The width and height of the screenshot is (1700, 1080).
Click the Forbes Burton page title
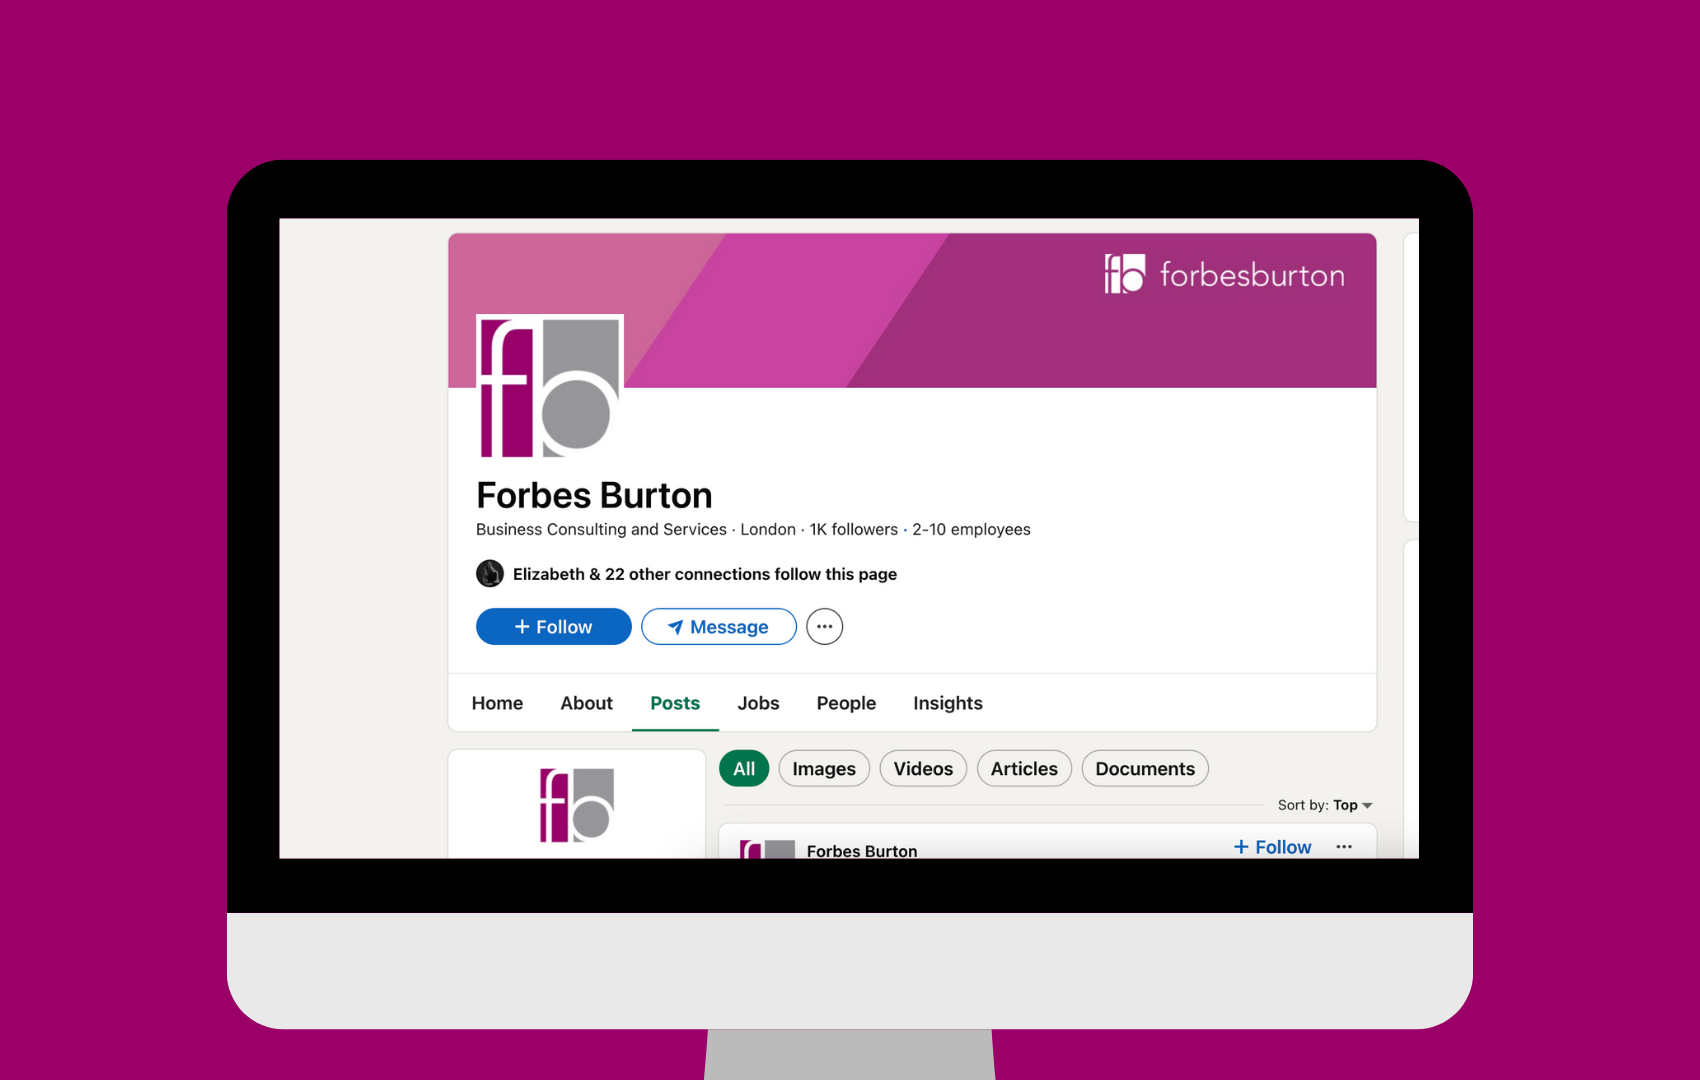pos(594,495)
